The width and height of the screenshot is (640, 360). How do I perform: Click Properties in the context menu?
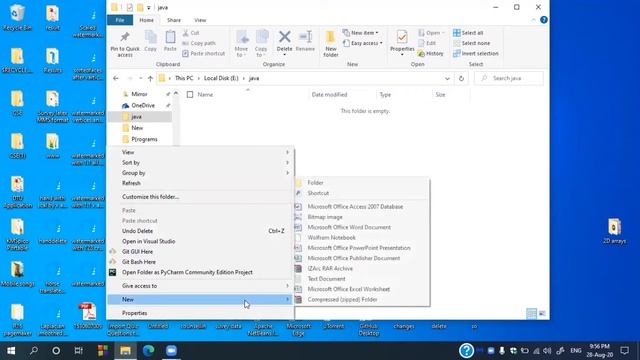pos(200,313)
